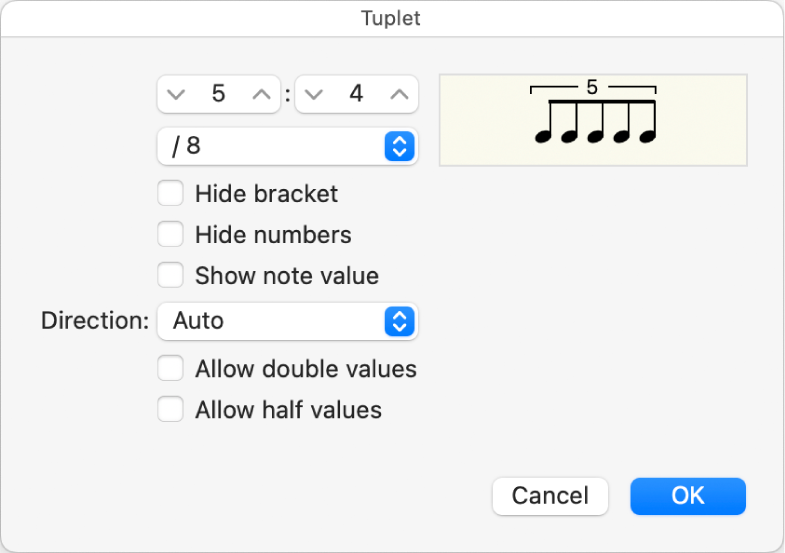This screenshot has width=785, height=553.
Task: Decrease the tuplet denominator value of 4
Action: tap(315, 95)
